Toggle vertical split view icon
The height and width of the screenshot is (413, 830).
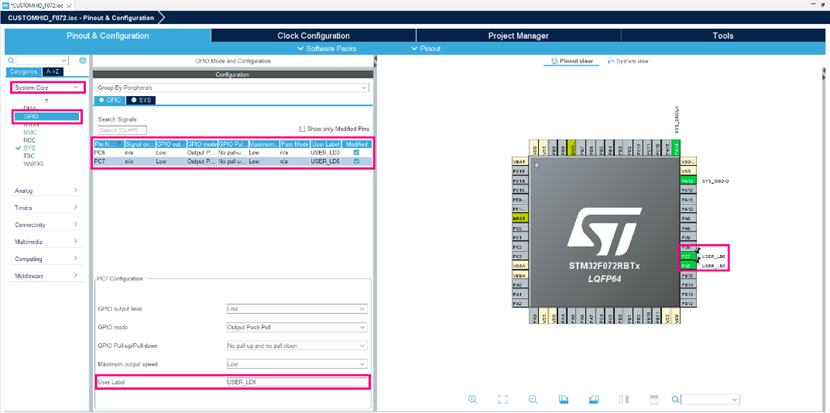coord(624,399)
